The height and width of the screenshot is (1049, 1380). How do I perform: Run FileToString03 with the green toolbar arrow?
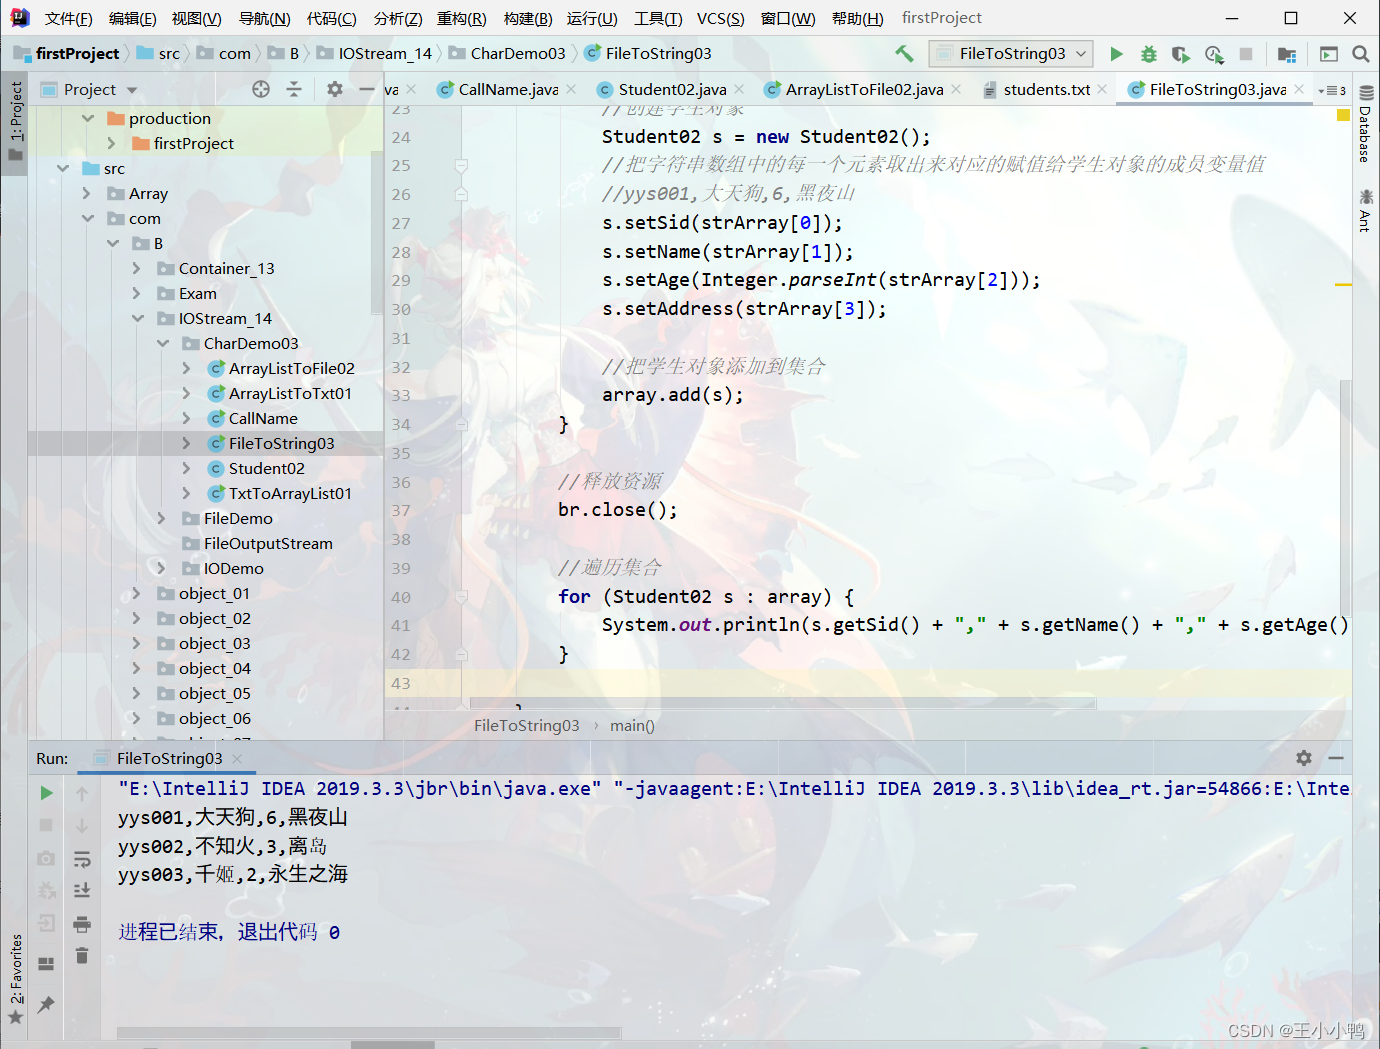(1116, 54)
